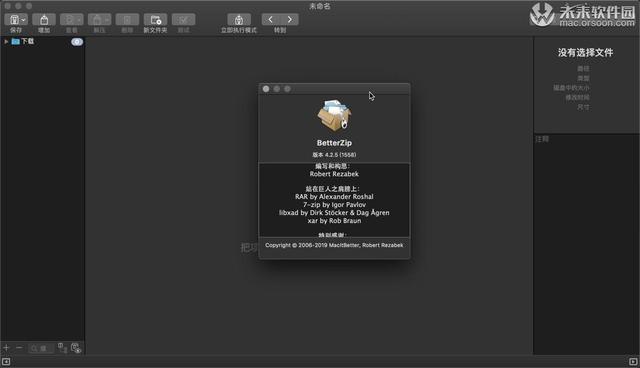The width and height of the screenshot is (640, 368).
Task: Click the BetterZip title text in about dialog
Action: coord(334,143)
